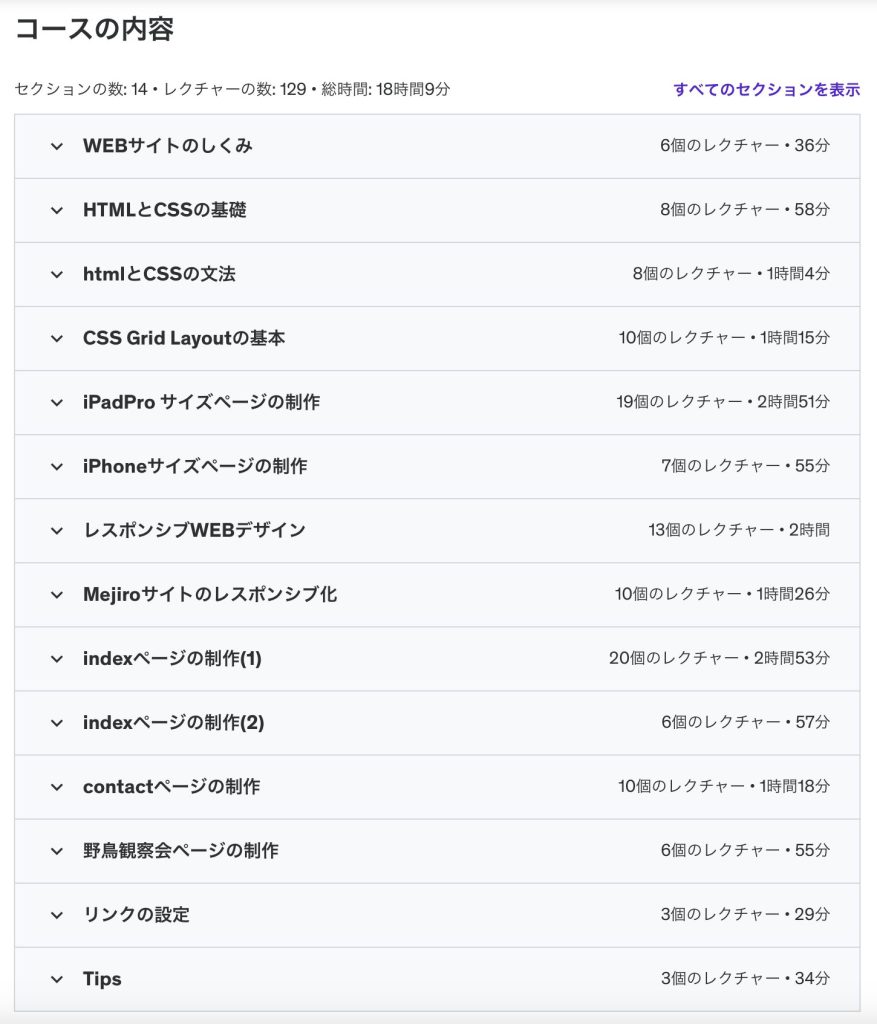Click the indexページの制作(1) section title
Image resolution: width=877 pixels, height=1024 pixels.
(x=172, y=659)
